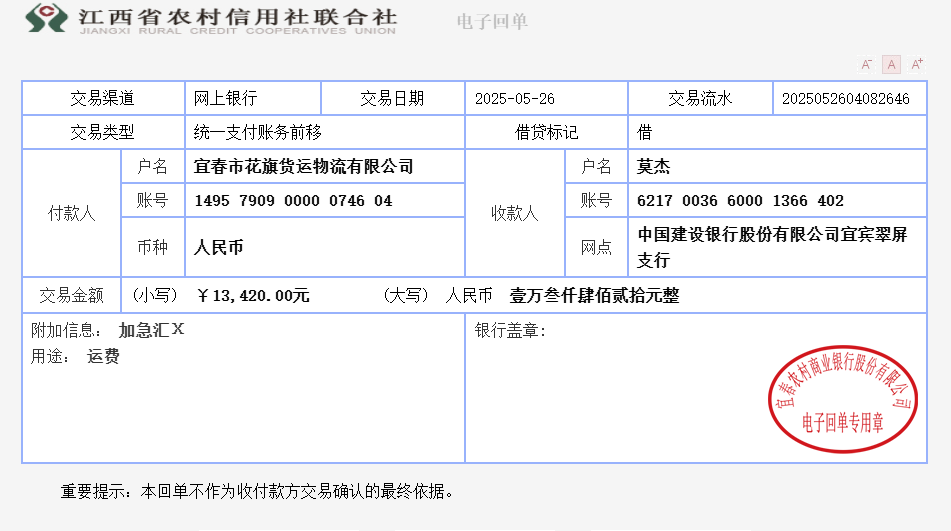951x531 pixels.
Task: Click payee branch 中国建设银行股份有限公司宜宾翠屏支行
Action: point(772,247)
